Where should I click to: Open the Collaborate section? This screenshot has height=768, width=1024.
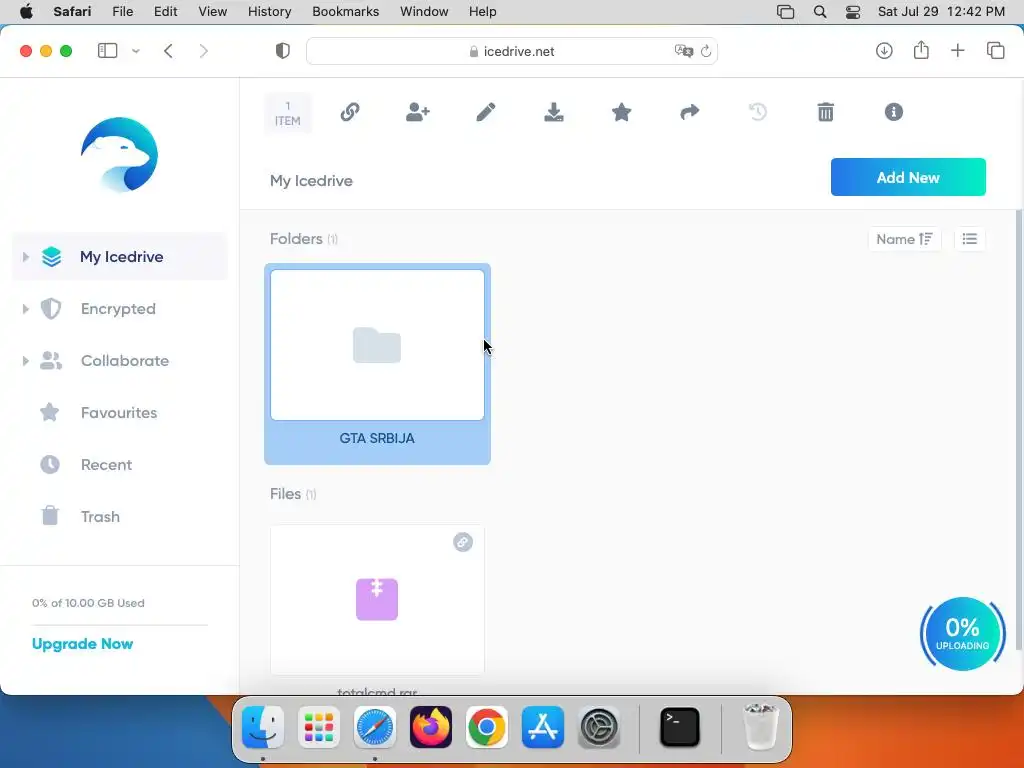pos(125,360)
